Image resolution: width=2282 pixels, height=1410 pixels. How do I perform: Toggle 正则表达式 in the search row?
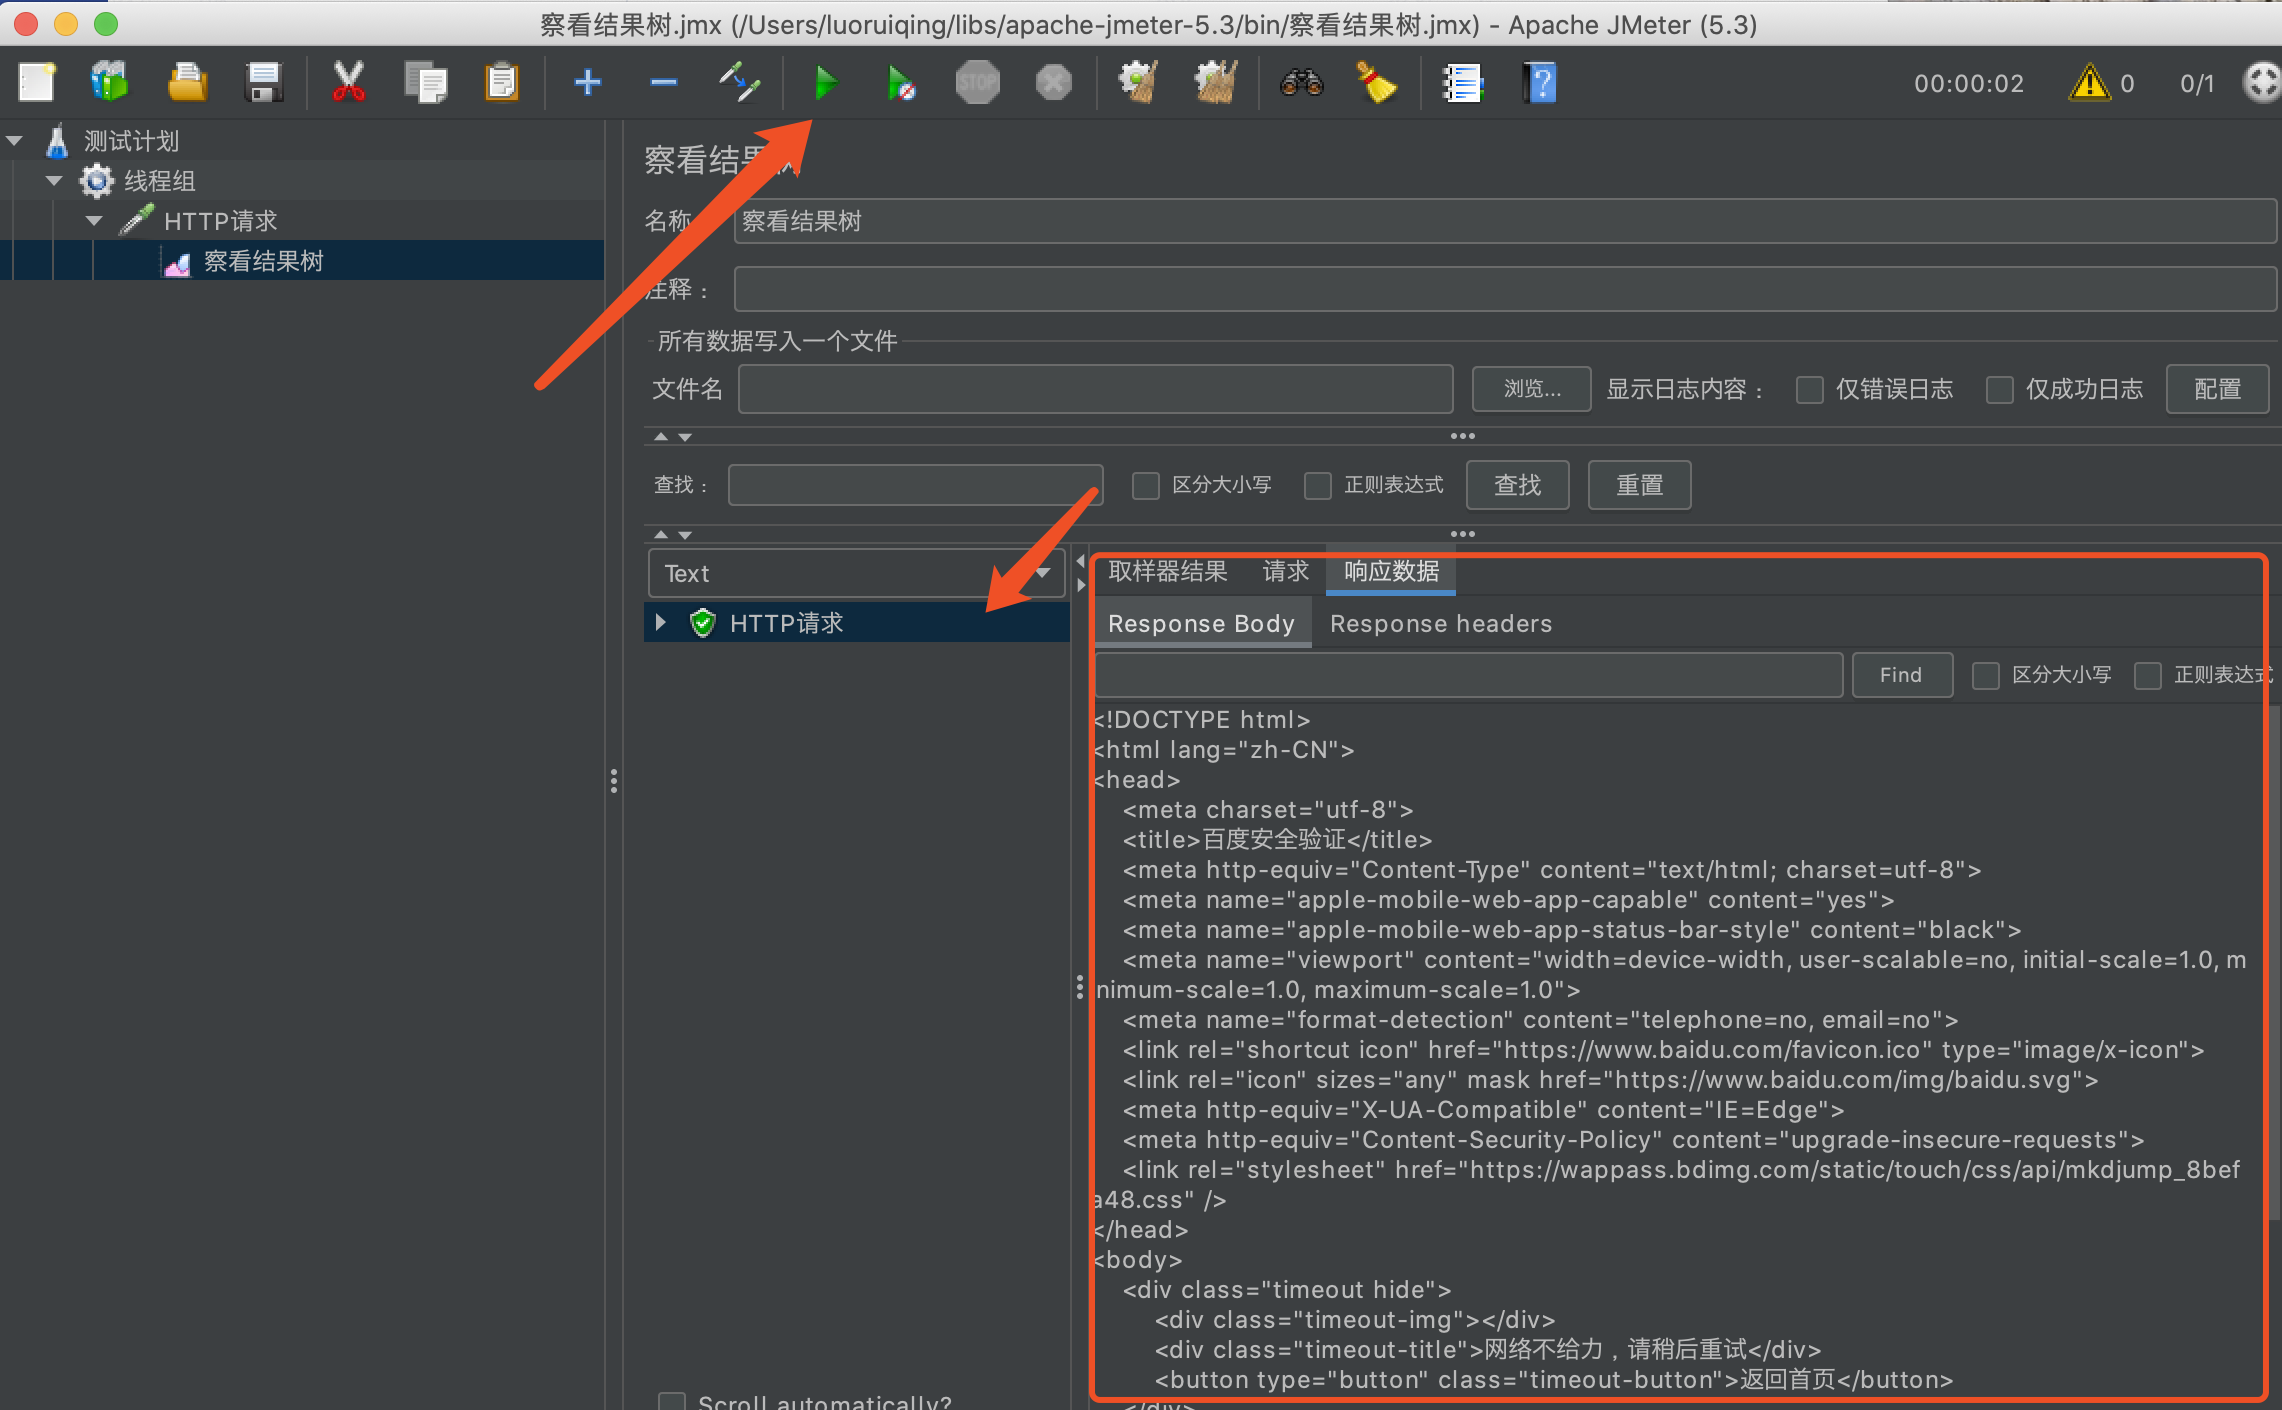(x=1318, y=486)
